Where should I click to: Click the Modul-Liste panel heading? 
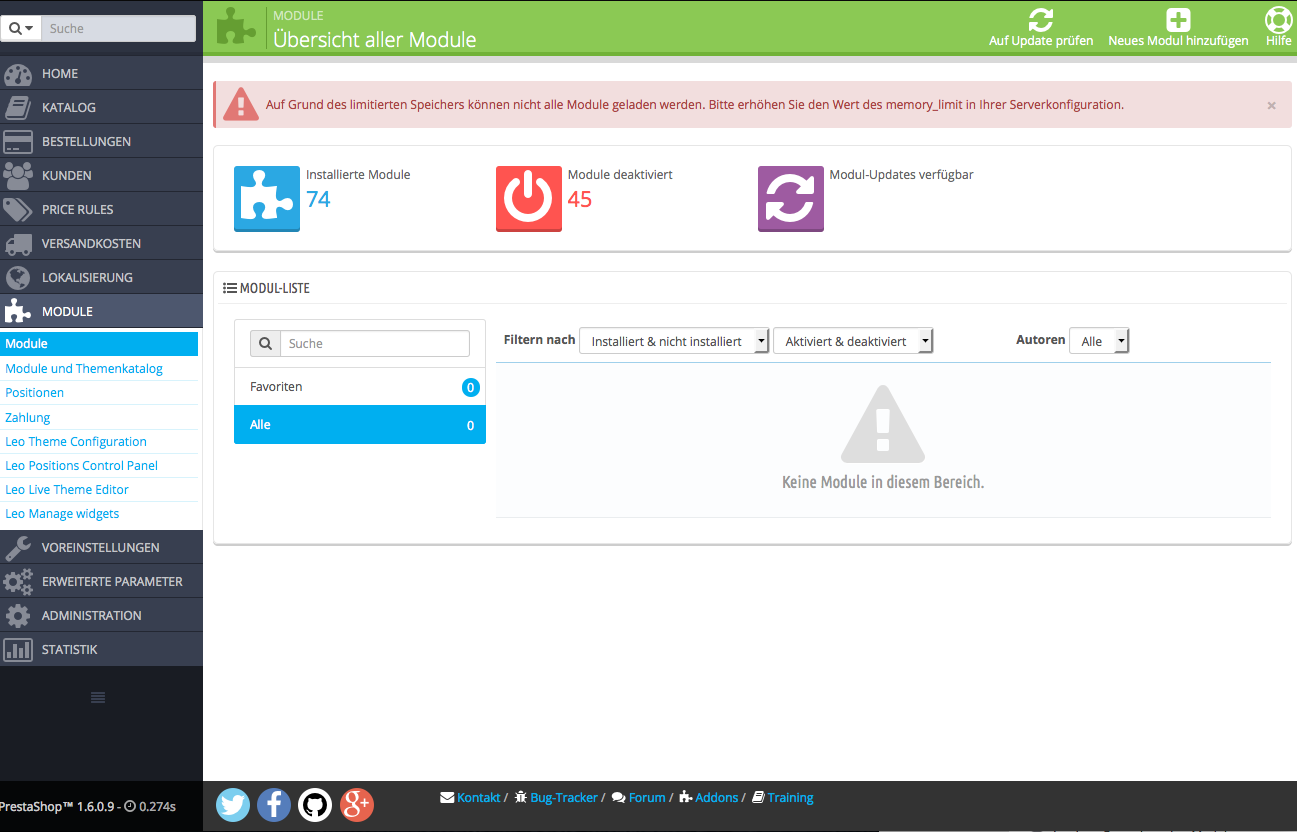(x=266, y=289)
